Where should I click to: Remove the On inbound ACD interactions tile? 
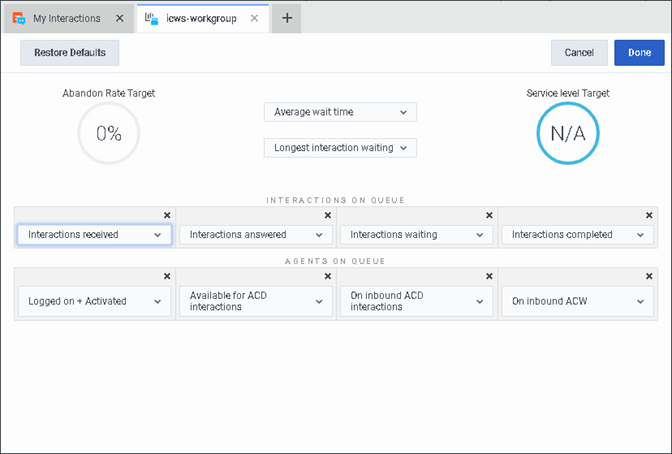click(489, 276)
